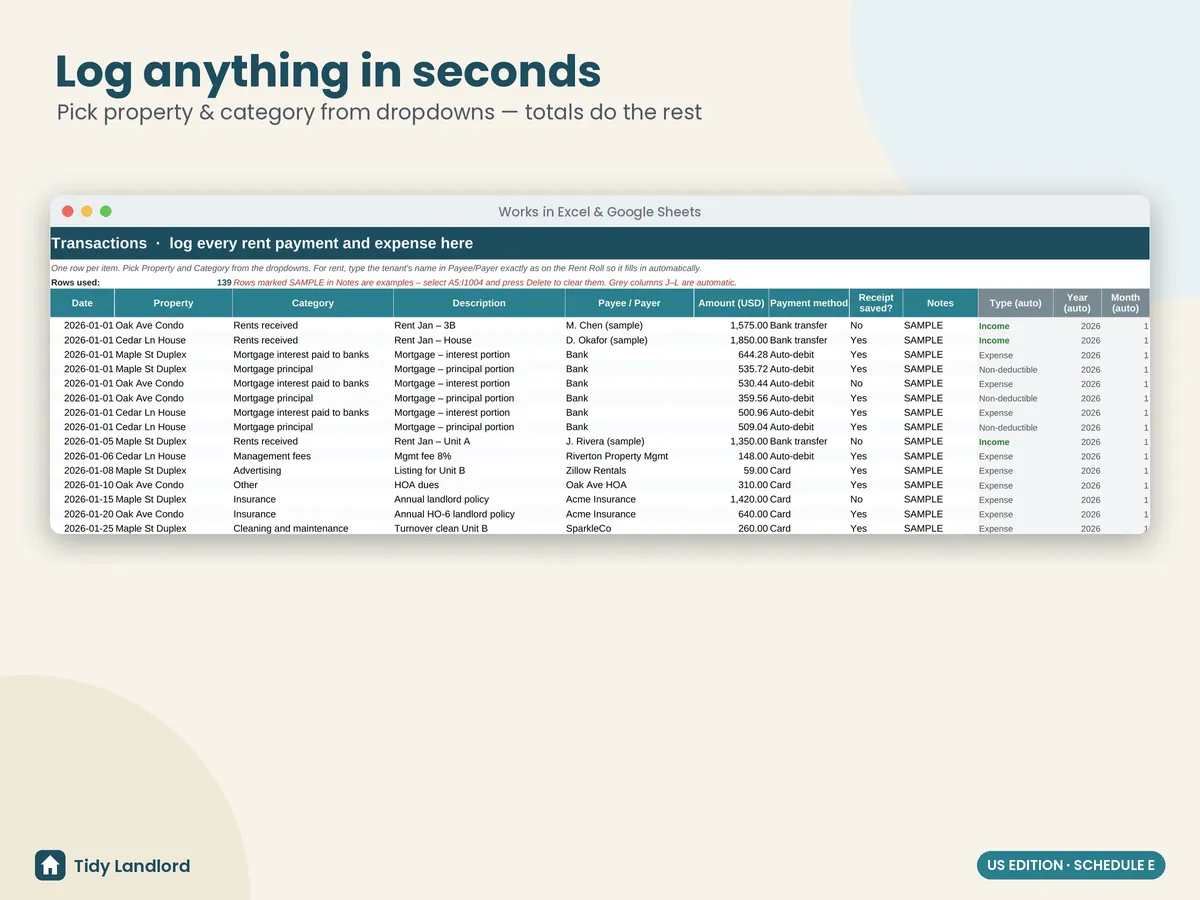1200x900 pixels.
Task: Select the 'Rent Jan – House' description cell
Action: click(479, 340)
